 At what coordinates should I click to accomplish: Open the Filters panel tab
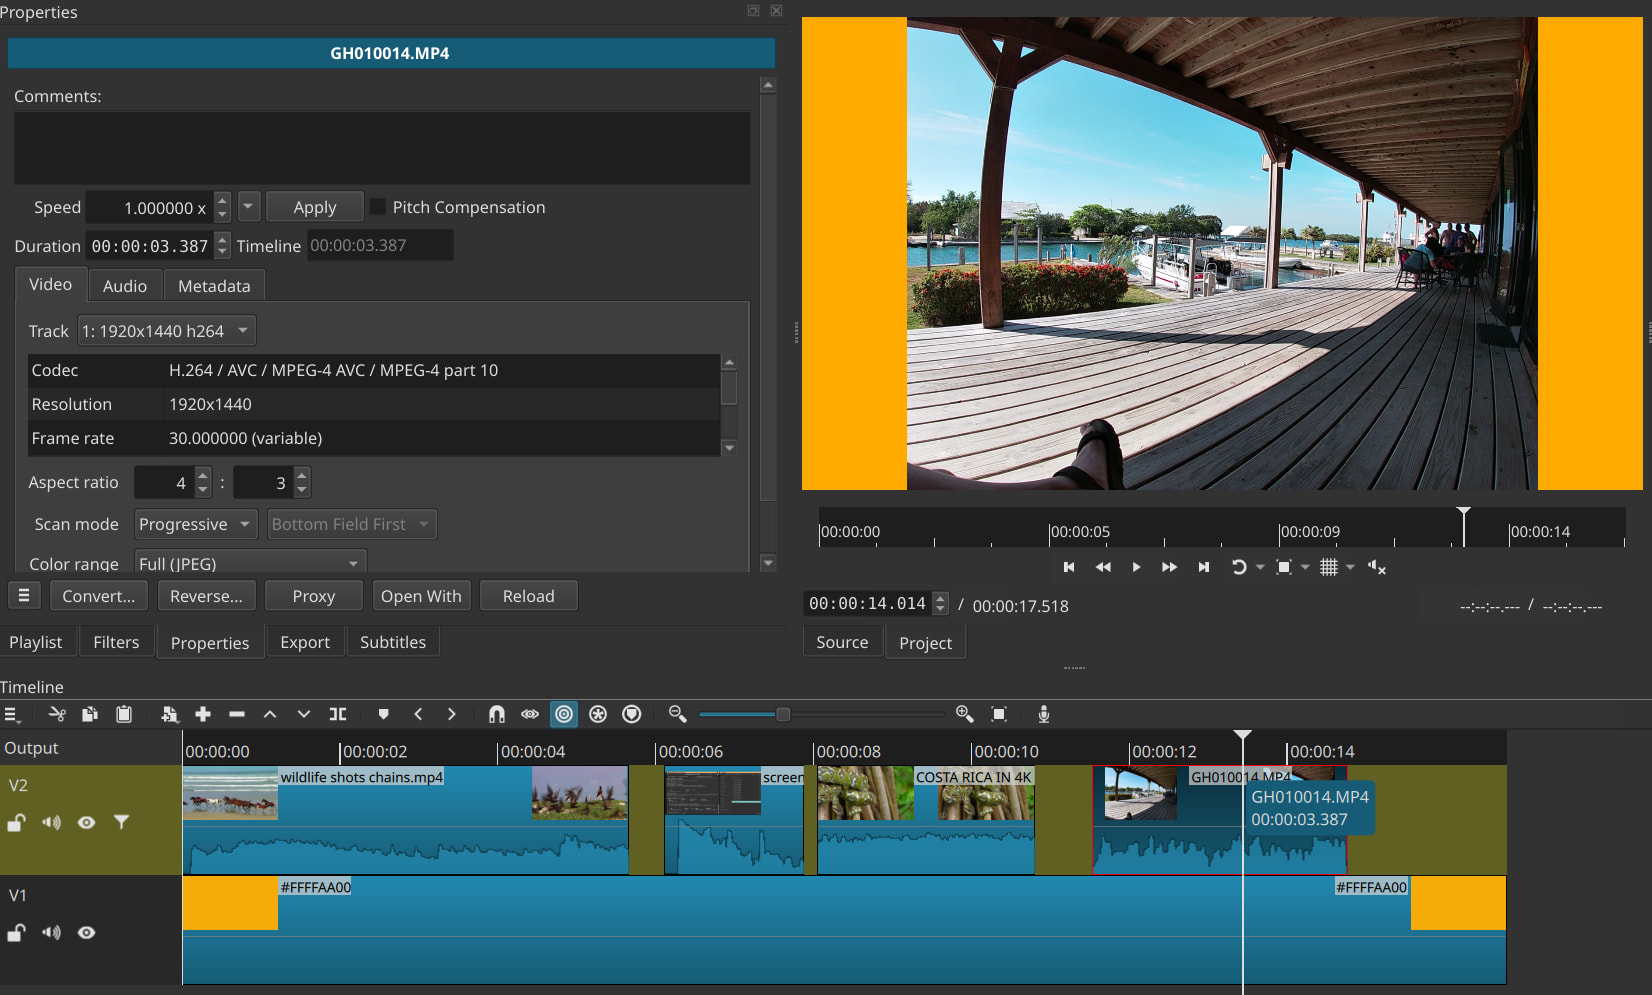(116, 642)
